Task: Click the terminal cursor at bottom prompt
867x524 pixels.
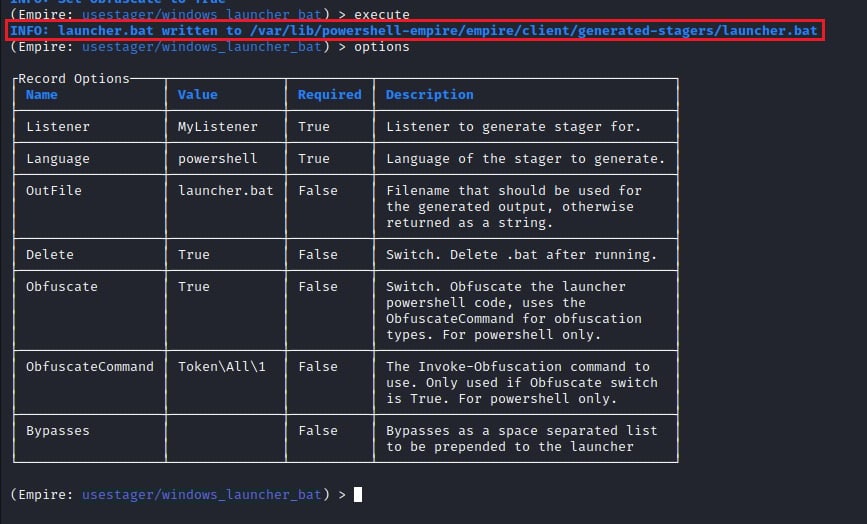Action: [x=358, y=494]
